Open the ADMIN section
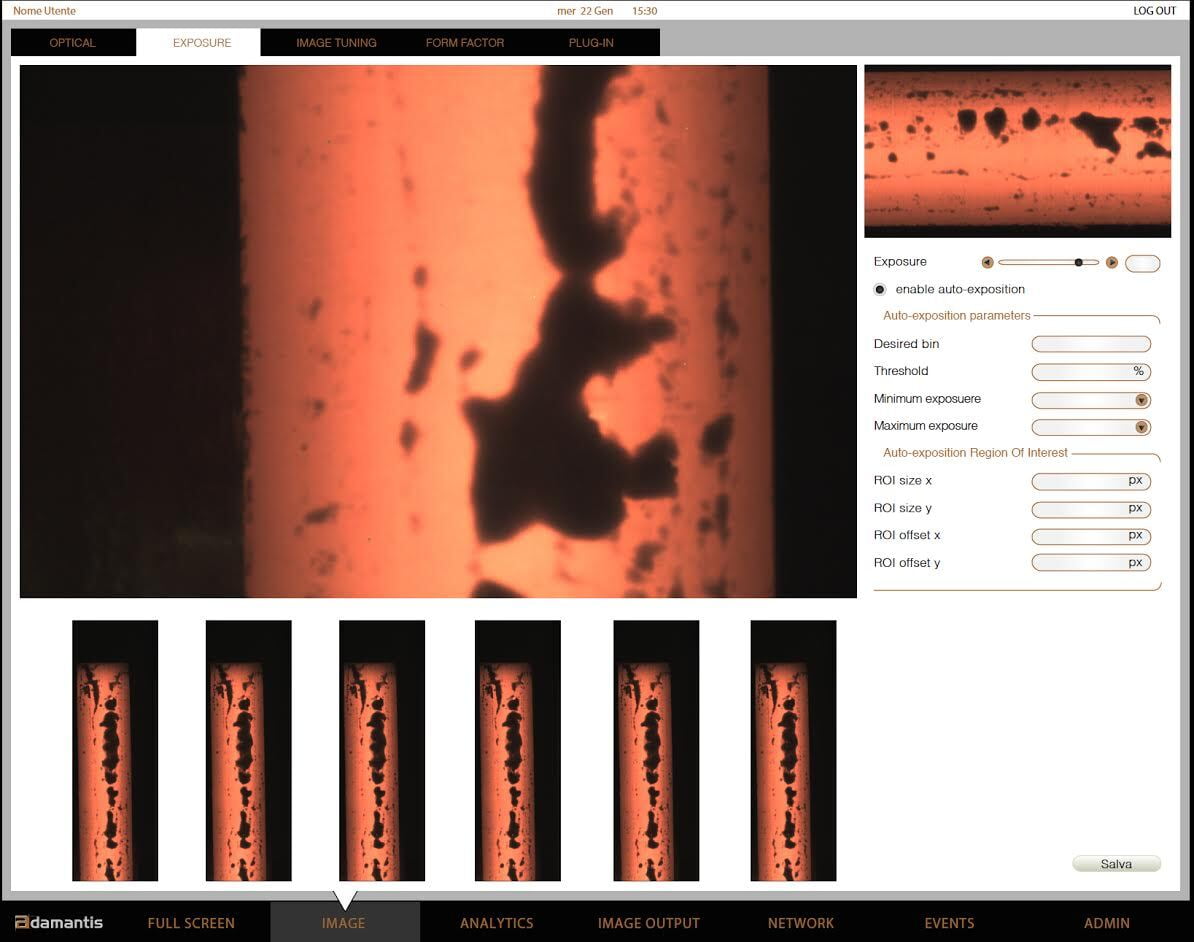The image size is (1194, 942). [x=1106, y=923]
